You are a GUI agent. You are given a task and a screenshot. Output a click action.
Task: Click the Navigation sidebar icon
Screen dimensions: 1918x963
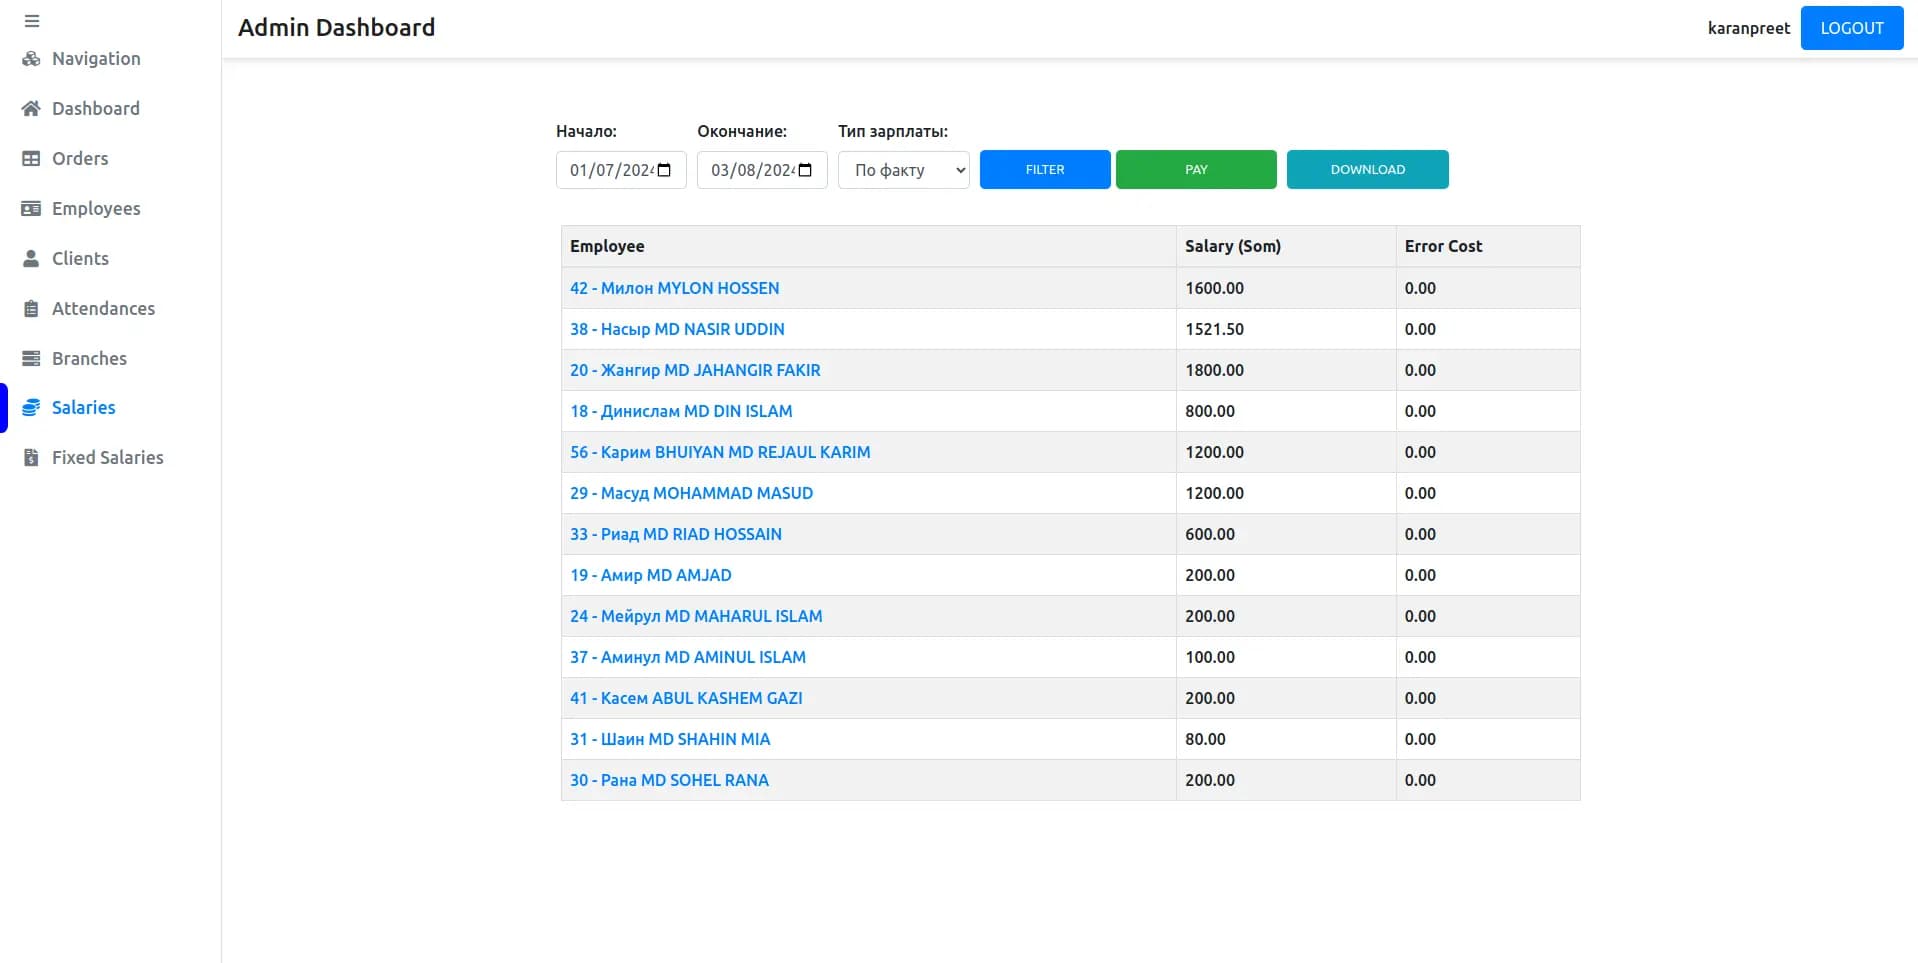click(31, 59)
